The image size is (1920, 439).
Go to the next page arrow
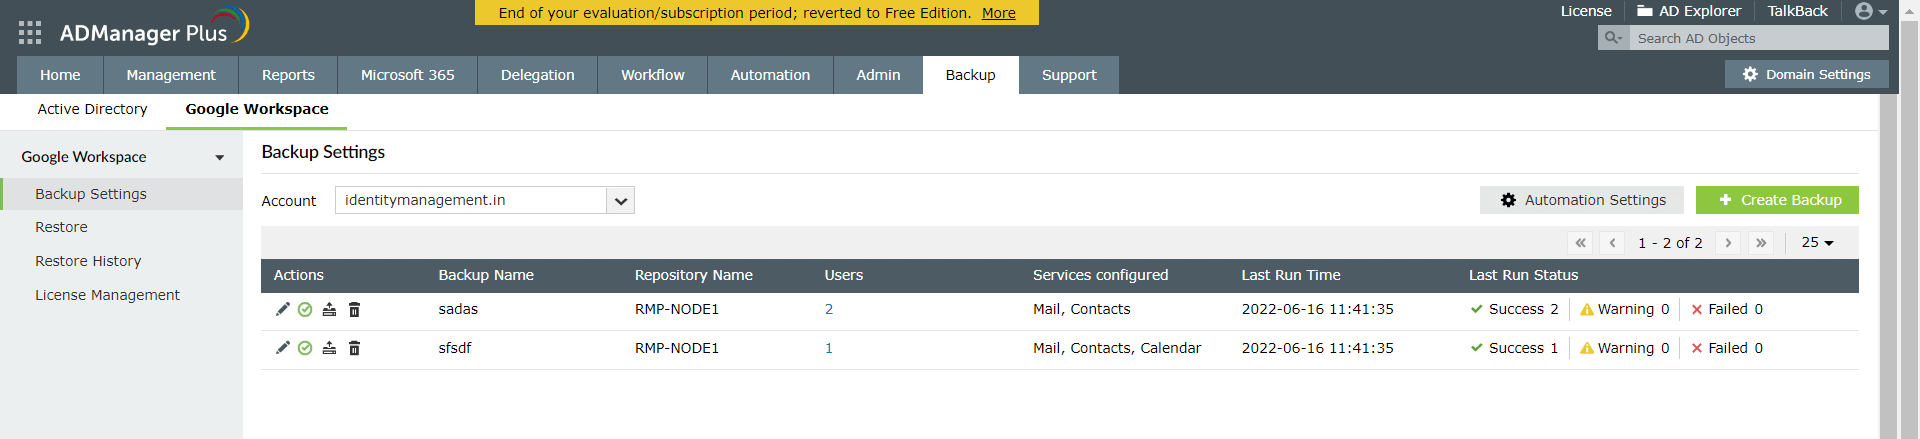point(1728,243)
